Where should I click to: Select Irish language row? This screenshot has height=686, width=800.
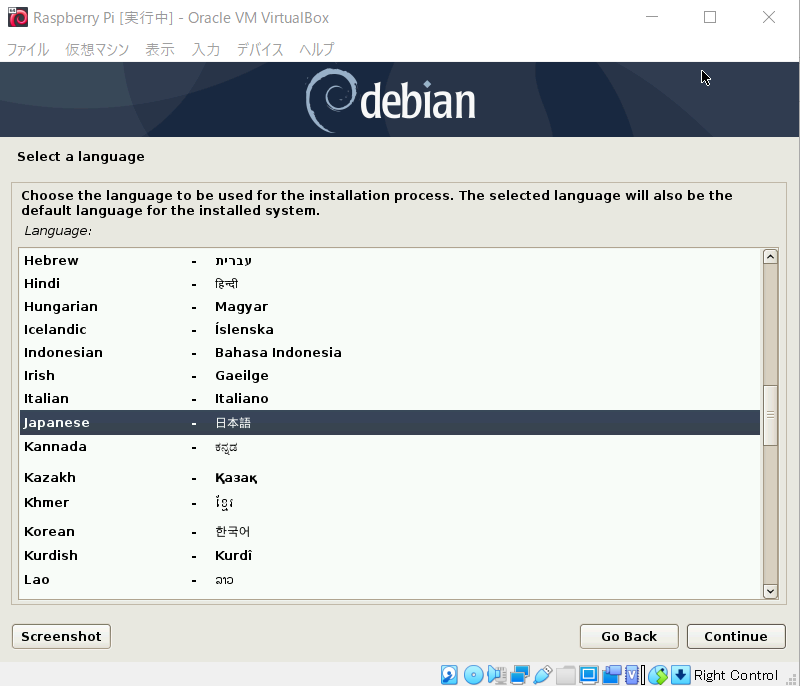[x=390, y=375]
